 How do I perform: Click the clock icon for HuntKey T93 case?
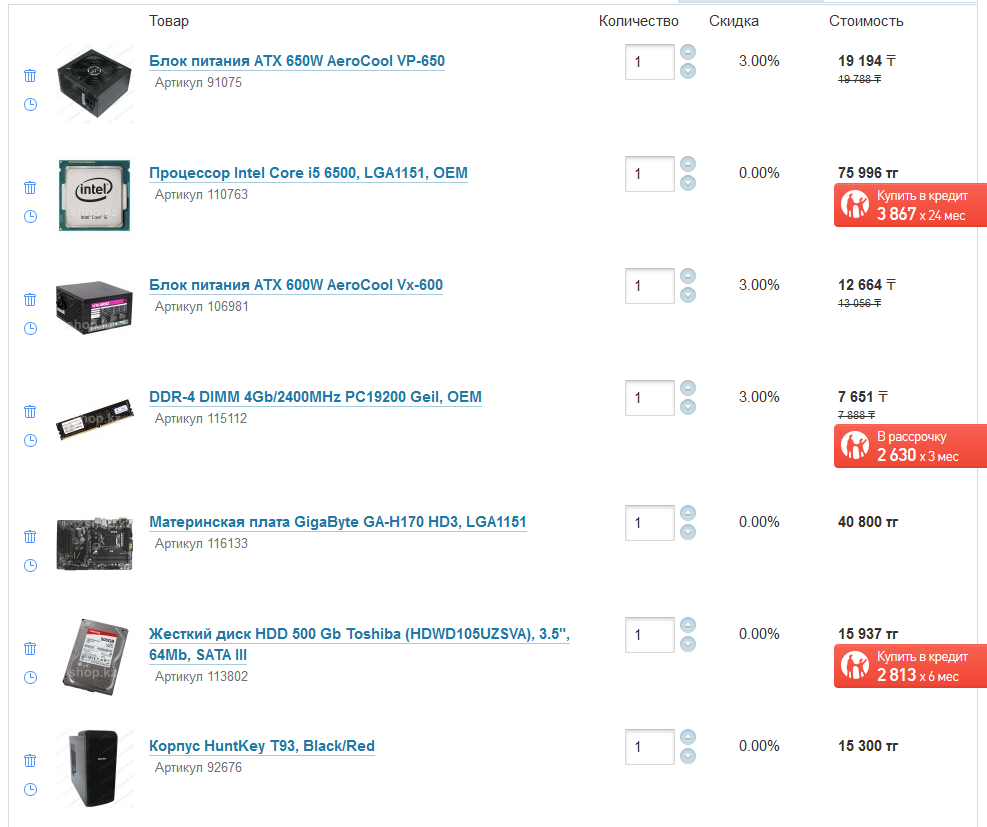tap(30, 789)
